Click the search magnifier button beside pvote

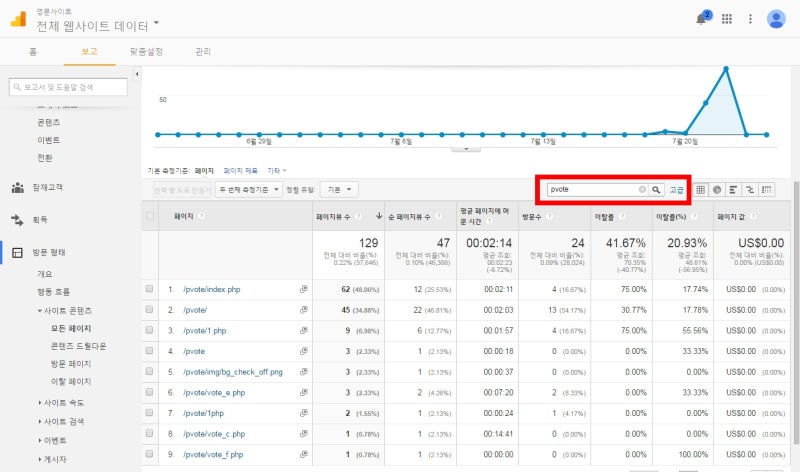point(656,189)
